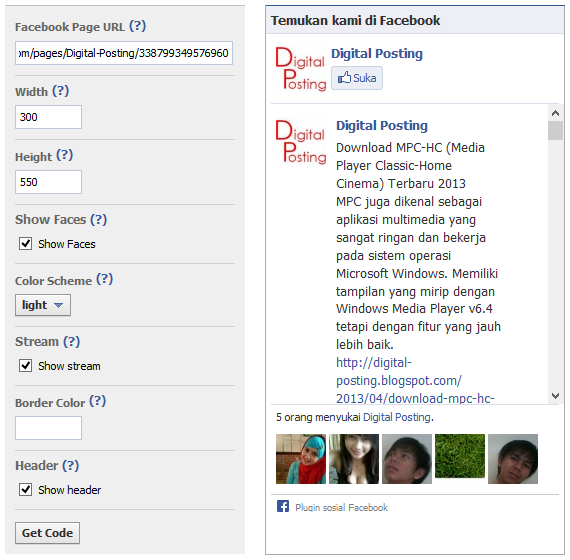Click the Plugin sosial Facebook link
The image size is (570, 560).
(x=341, y=507)
